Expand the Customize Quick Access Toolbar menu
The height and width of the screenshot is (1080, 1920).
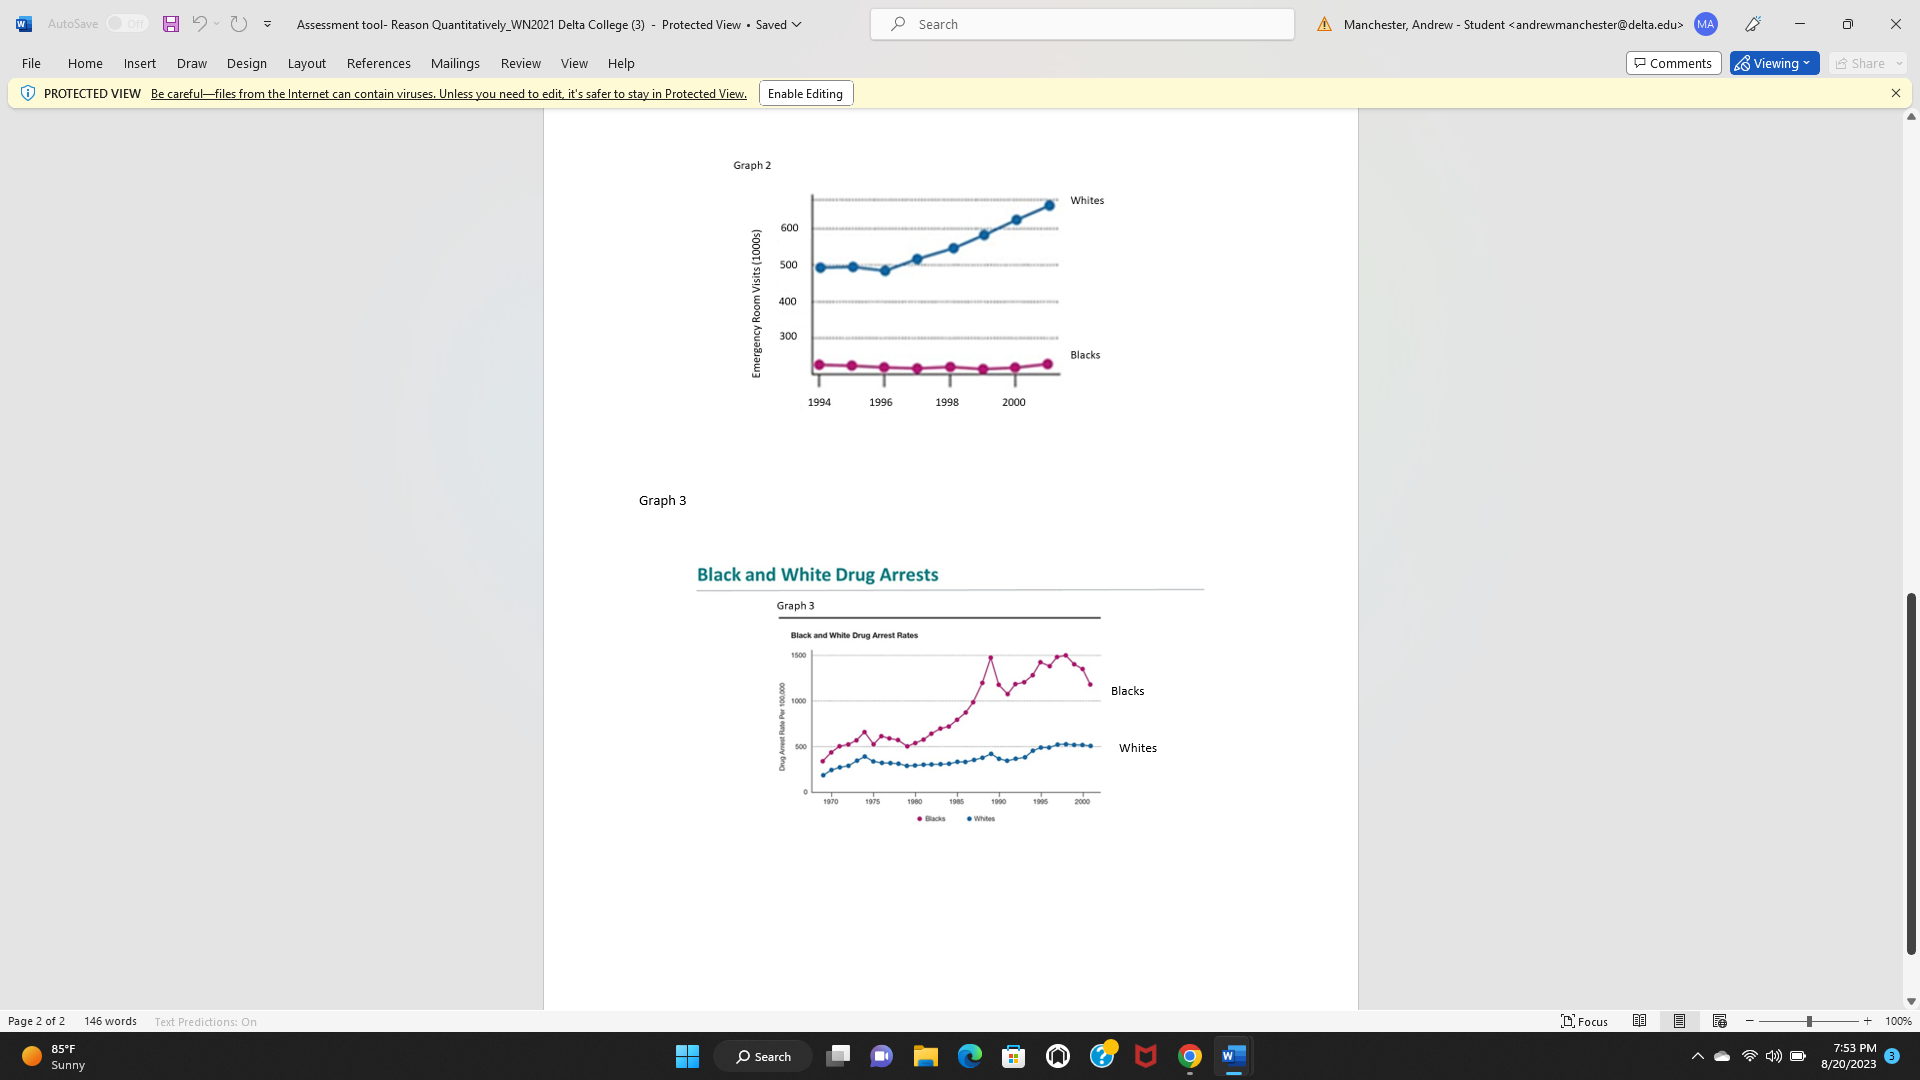point(267,23)
